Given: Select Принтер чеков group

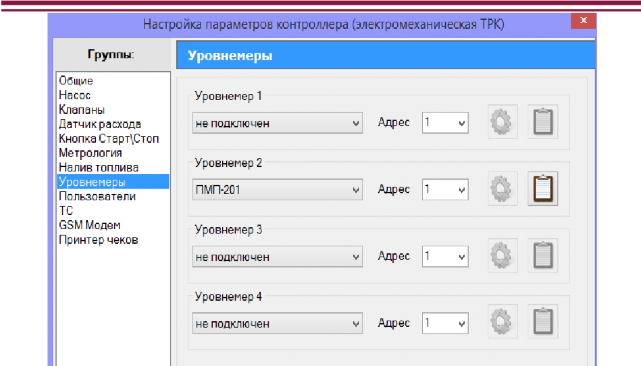Looking at the screenshot, I should 113,240.
